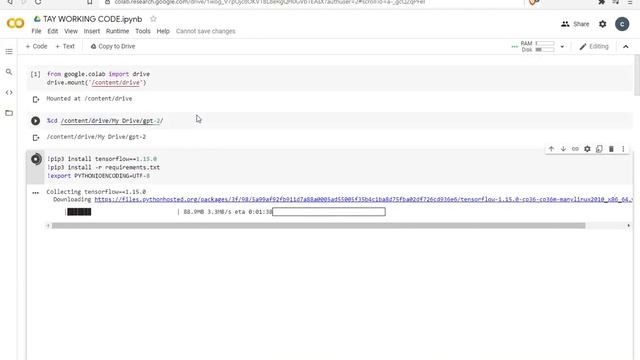Copy link to the cell
Viewport: 640px width, 360px height.
coord(575,149)
